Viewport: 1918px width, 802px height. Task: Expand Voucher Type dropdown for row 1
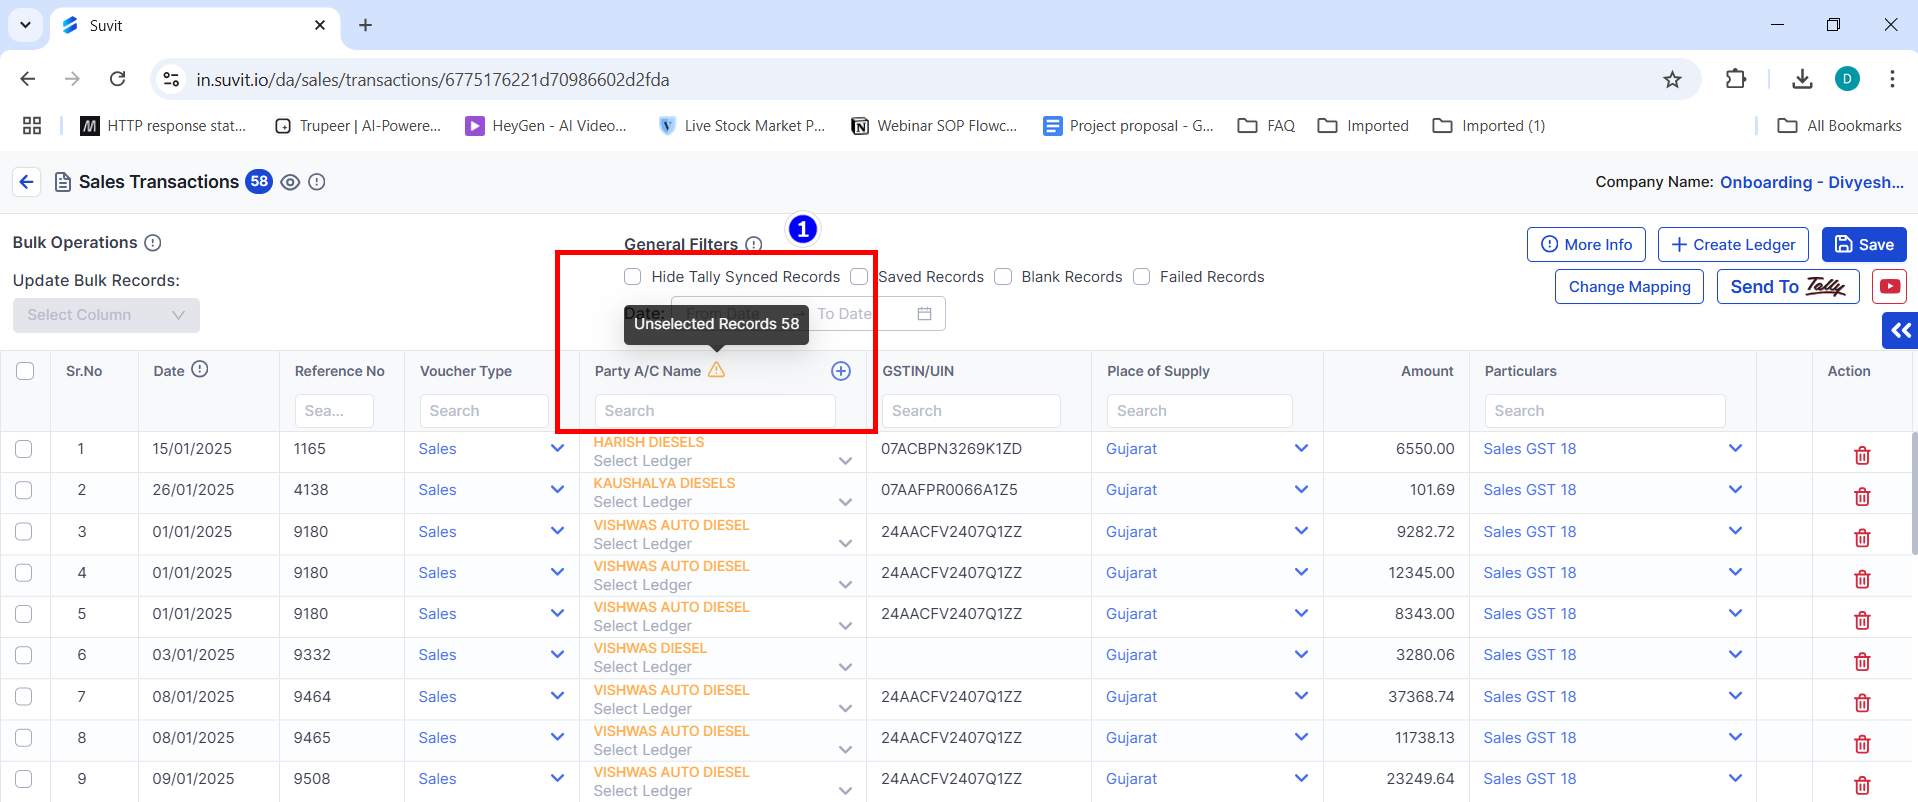(557, 448)
